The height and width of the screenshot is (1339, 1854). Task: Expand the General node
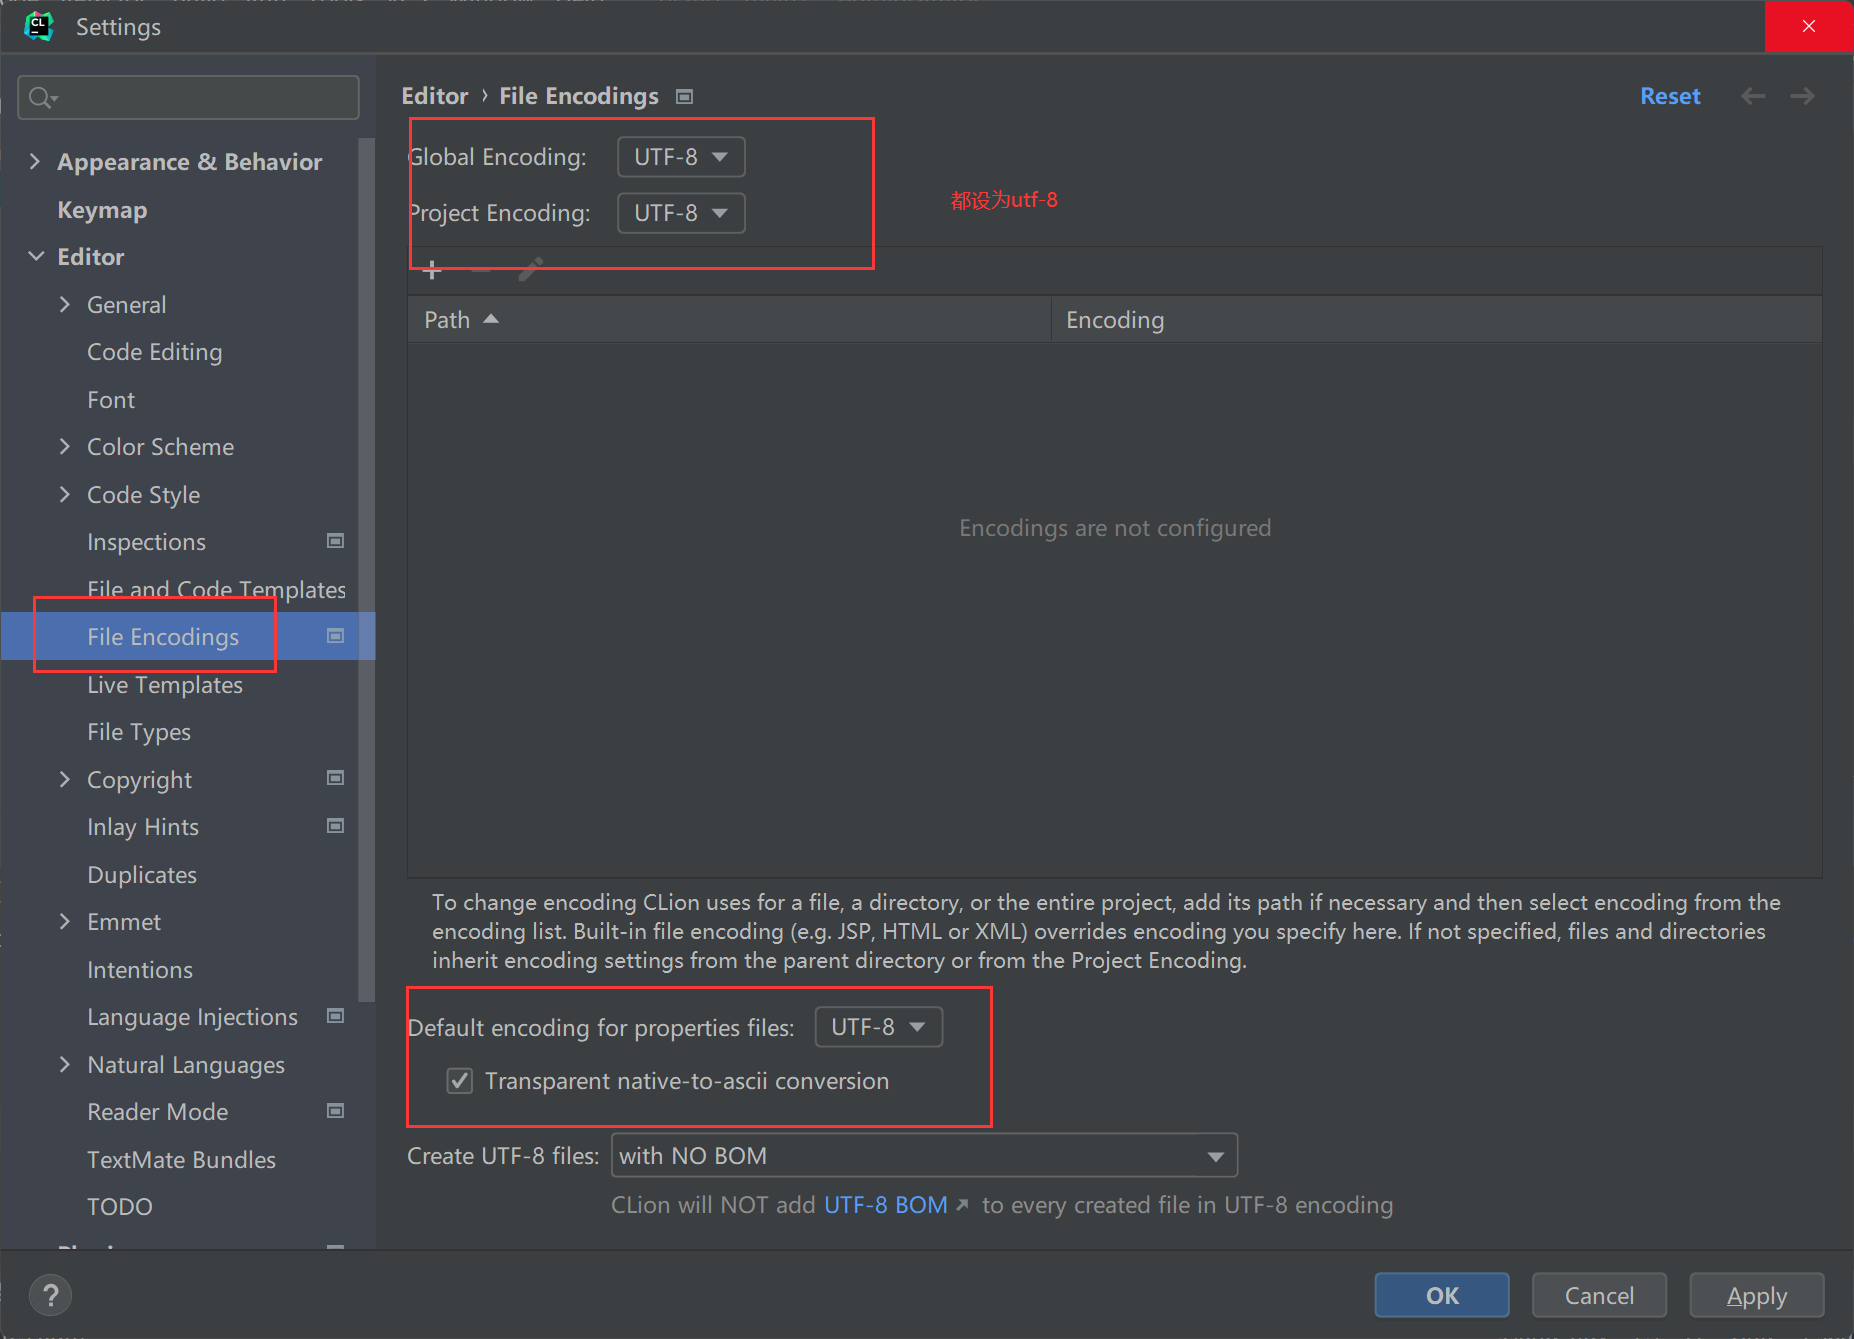coord(65,304)
